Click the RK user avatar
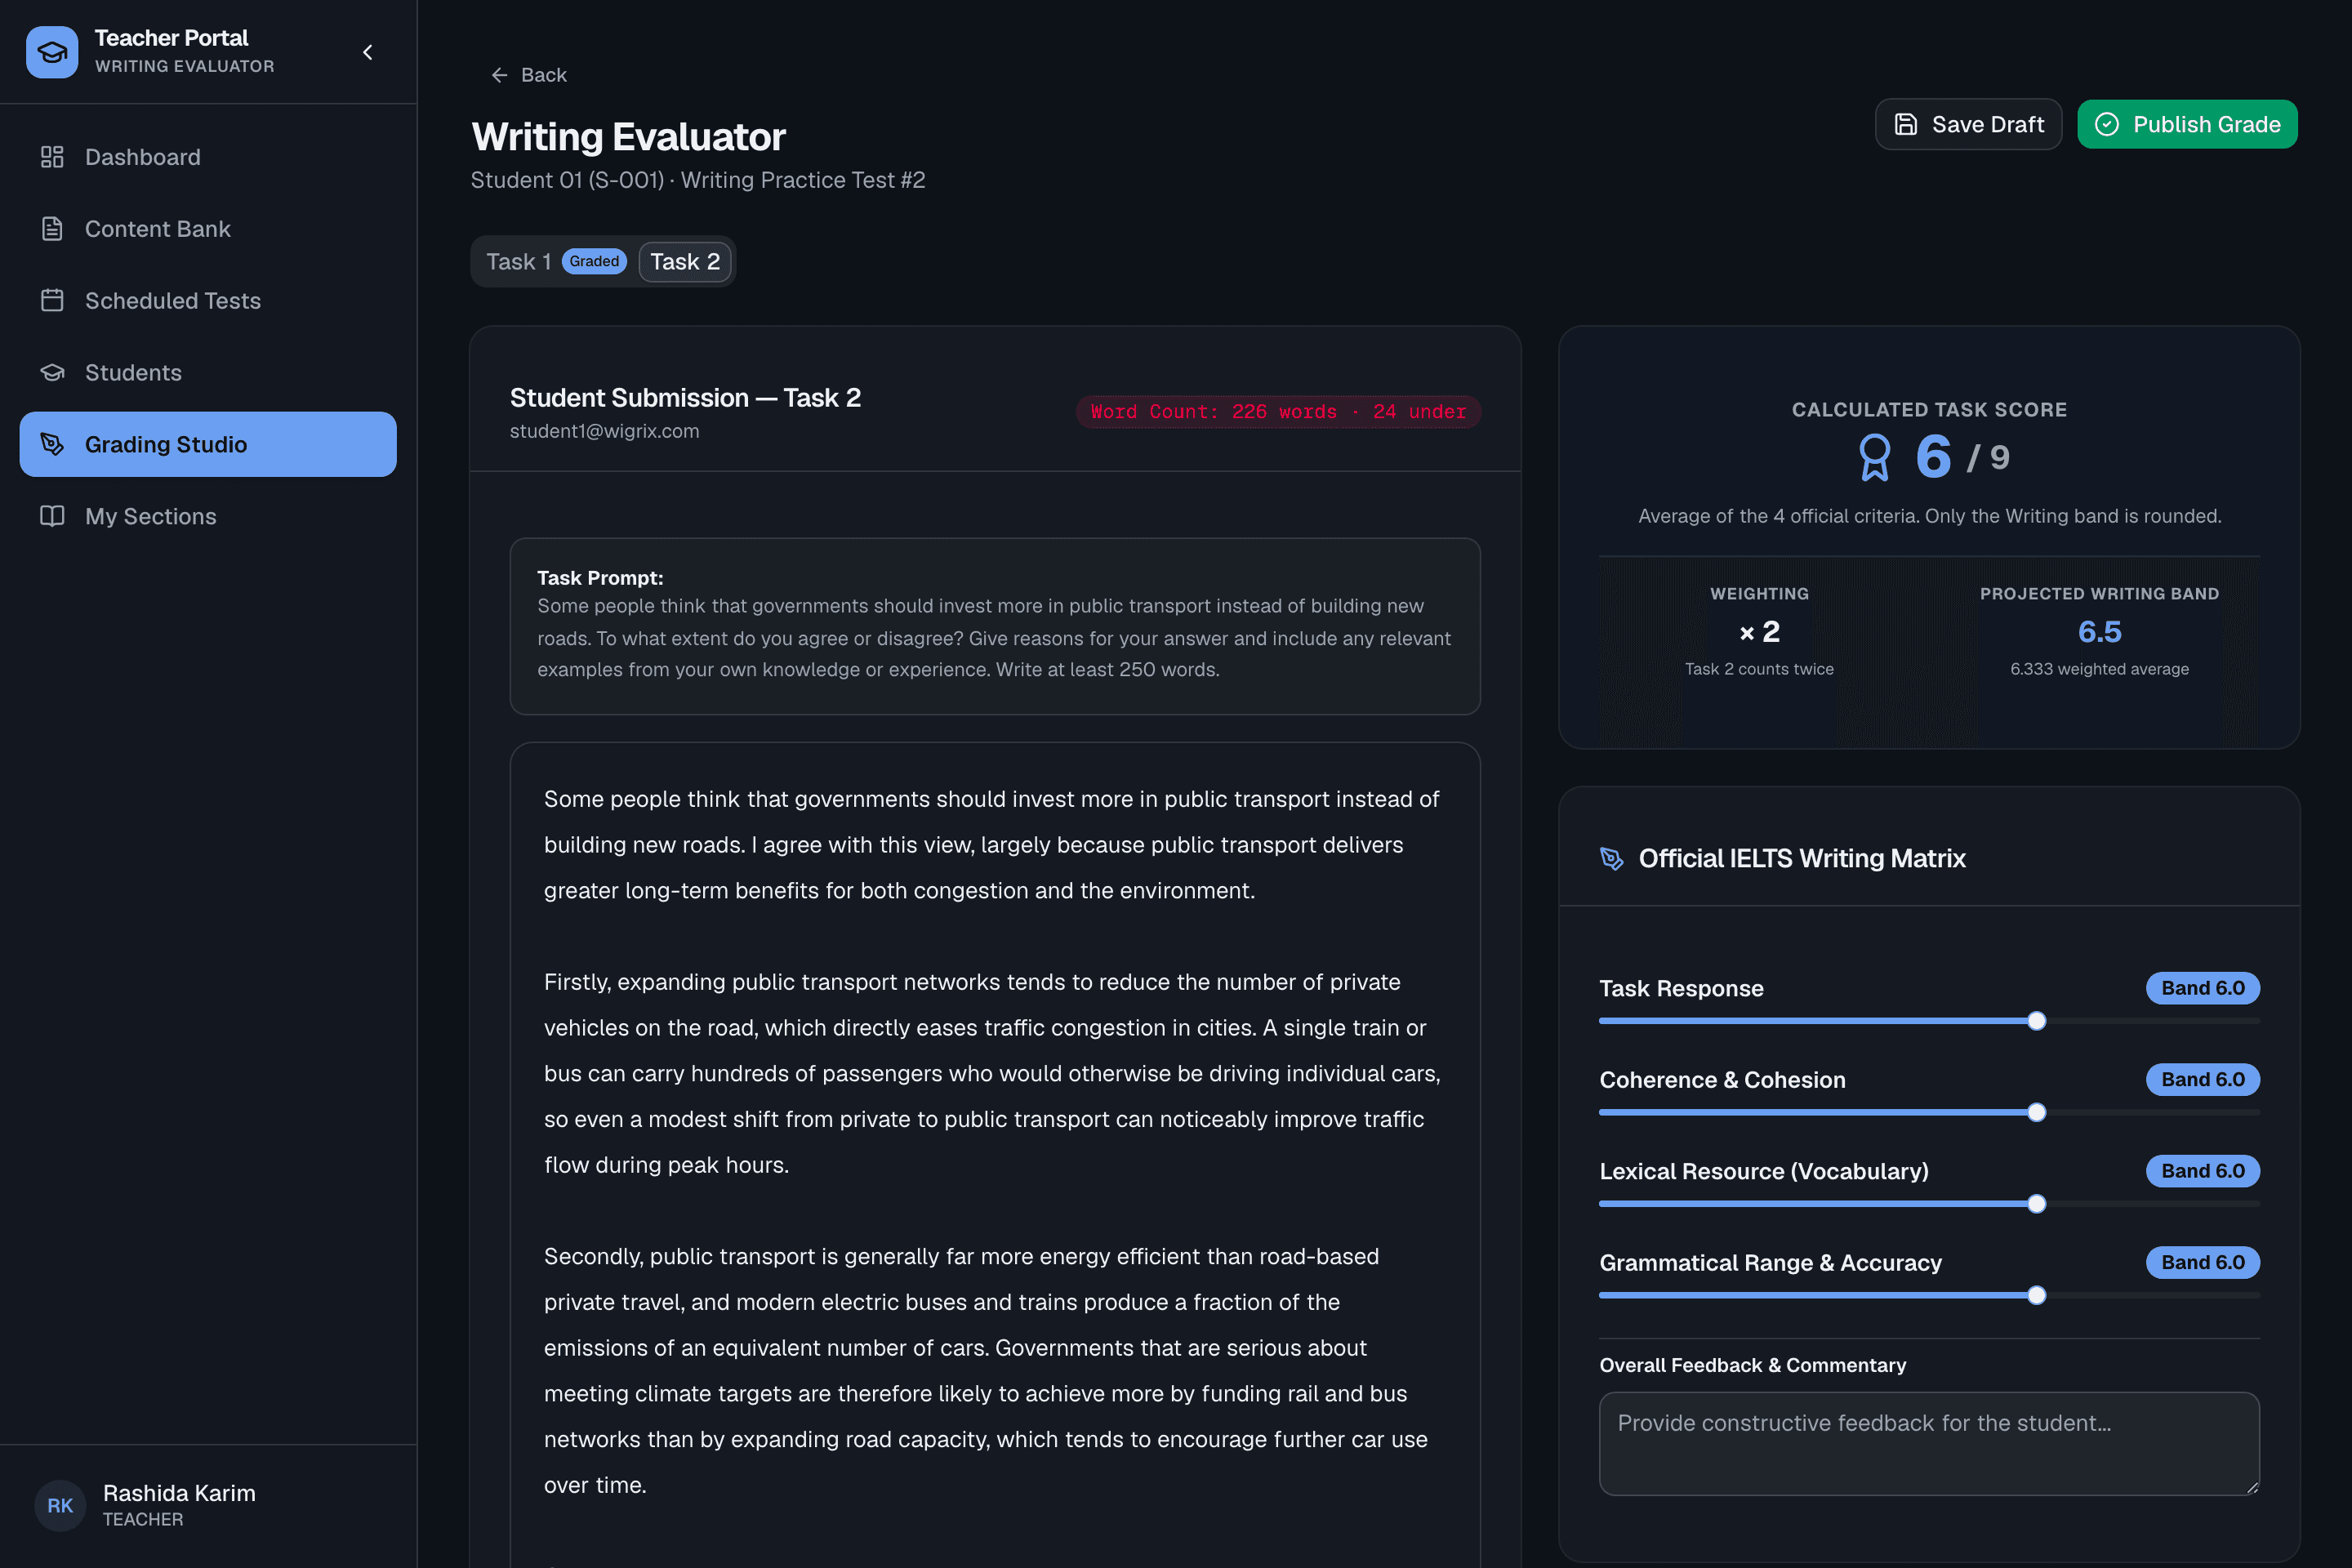Screen dimensions: 2352x1568 click(x=60, y=1505)
